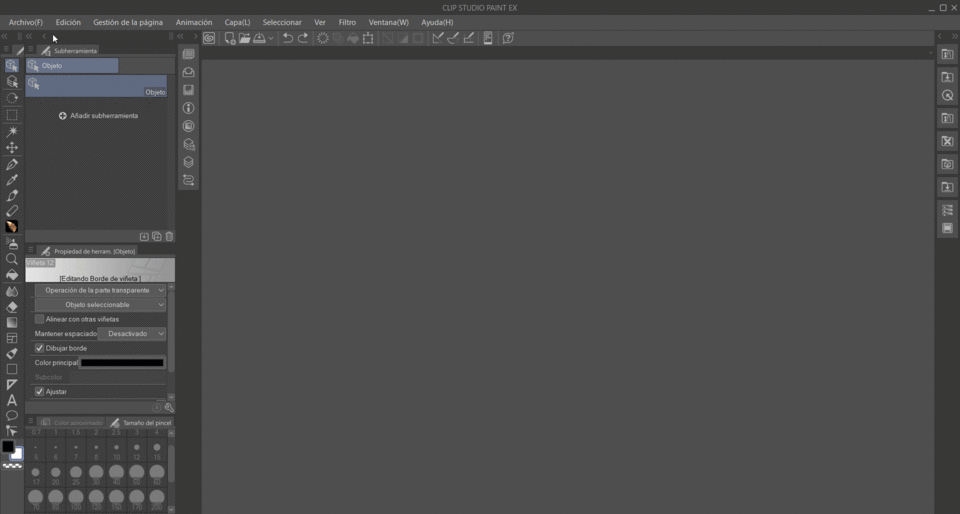Open the Filtro menu
This screenshot has width=960, height=514.
347,22
